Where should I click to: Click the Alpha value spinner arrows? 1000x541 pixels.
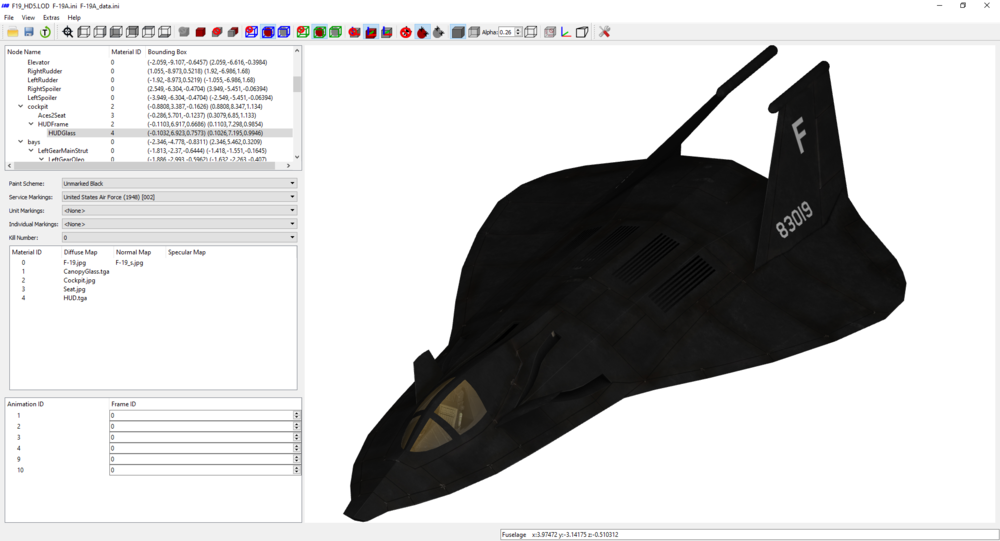pyautogui.click(x=518, y=32)
